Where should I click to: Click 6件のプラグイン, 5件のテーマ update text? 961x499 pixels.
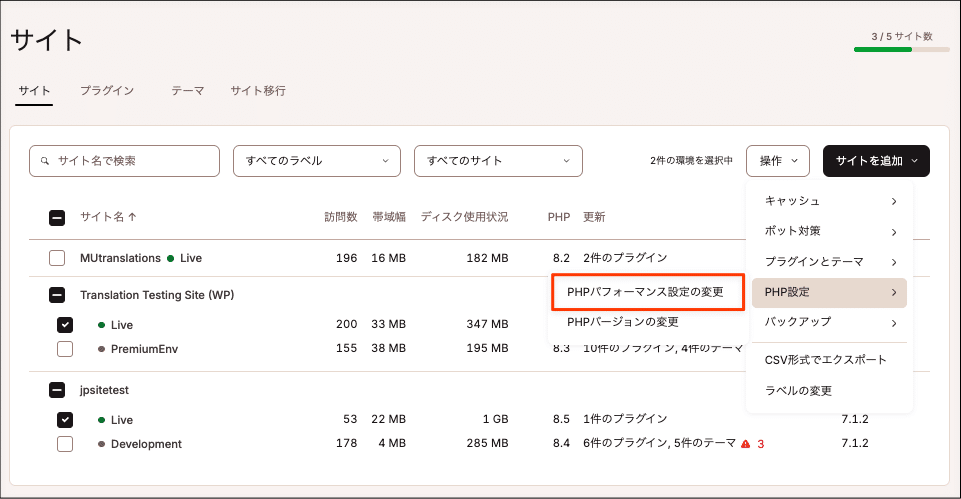(x=659, y=443)
